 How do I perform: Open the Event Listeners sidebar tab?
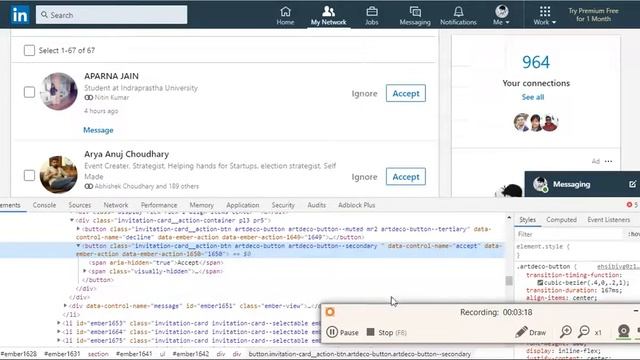click(x=609, y=220)
